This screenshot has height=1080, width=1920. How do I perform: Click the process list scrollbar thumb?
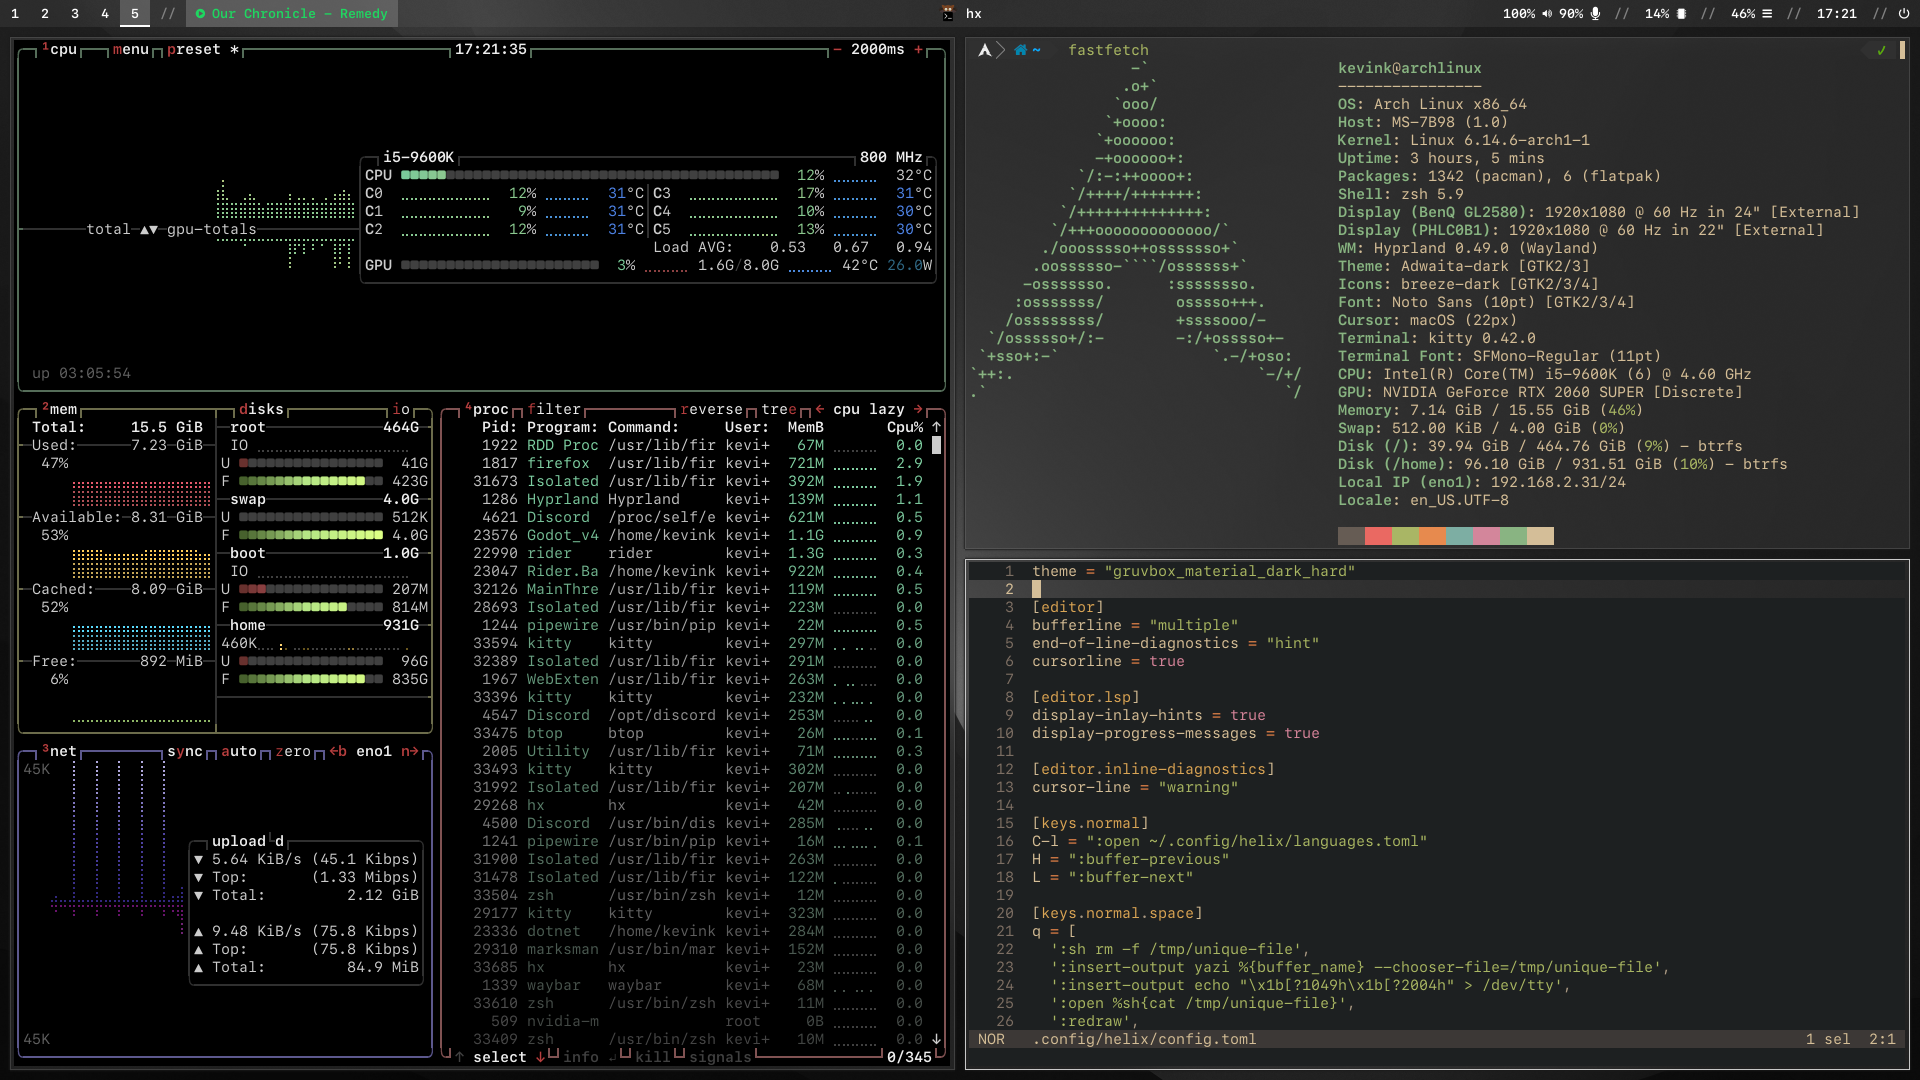click(937, 445)
